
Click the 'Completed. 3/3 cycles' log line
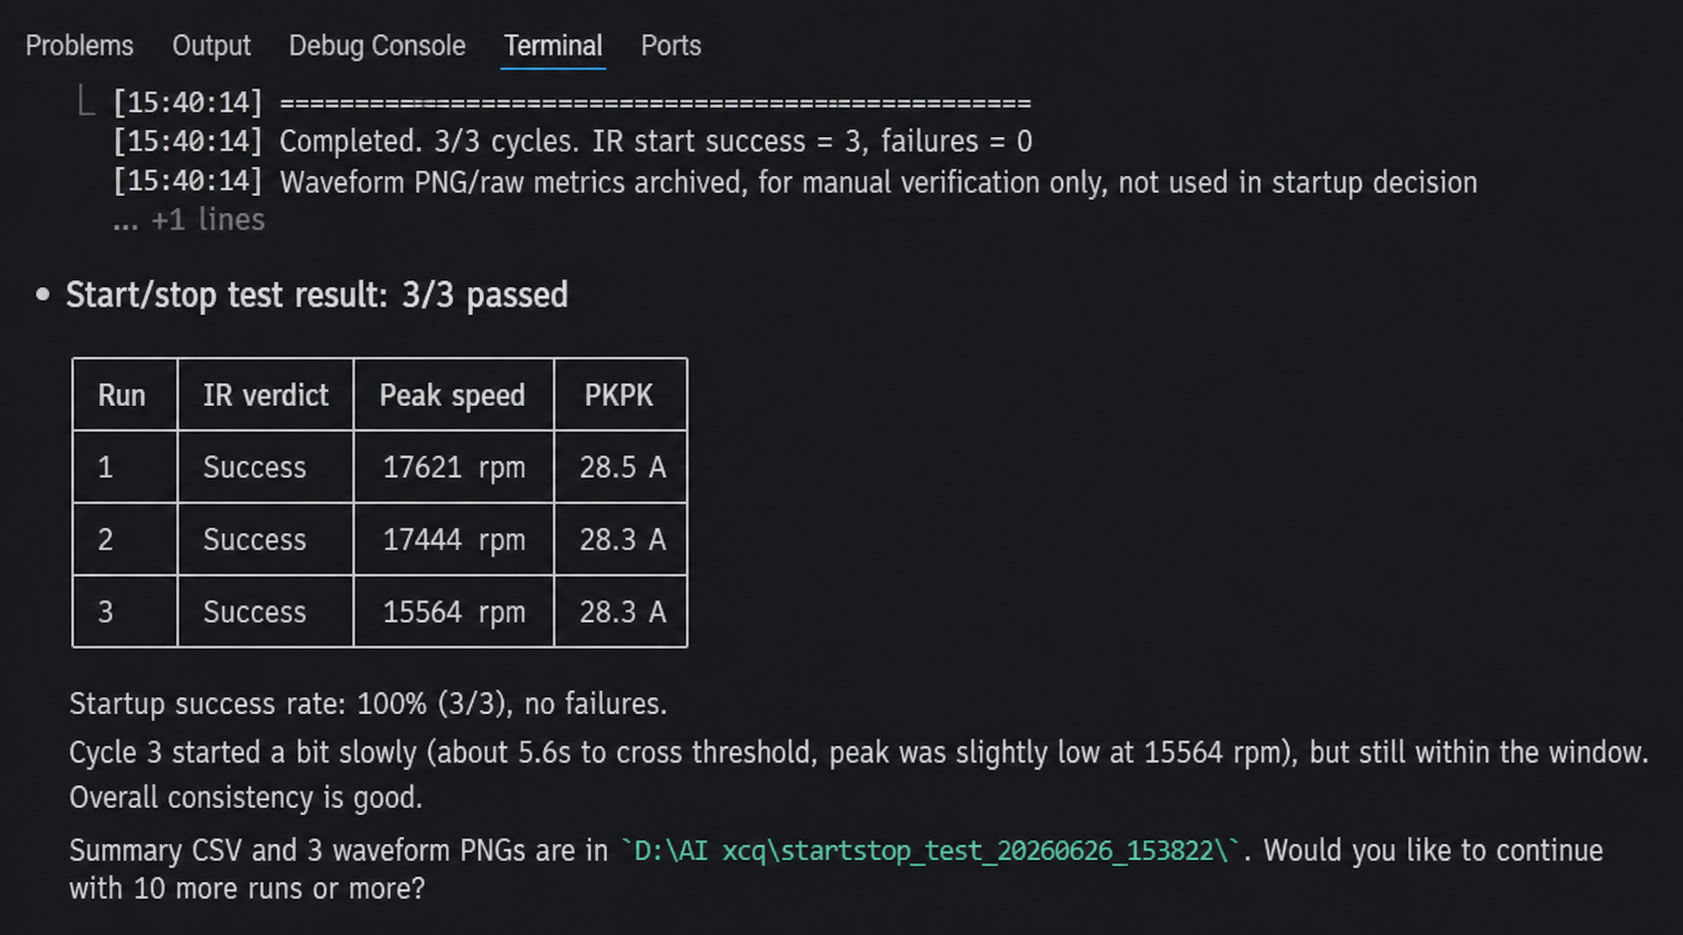pyautogui.click(x=572, y=142)
